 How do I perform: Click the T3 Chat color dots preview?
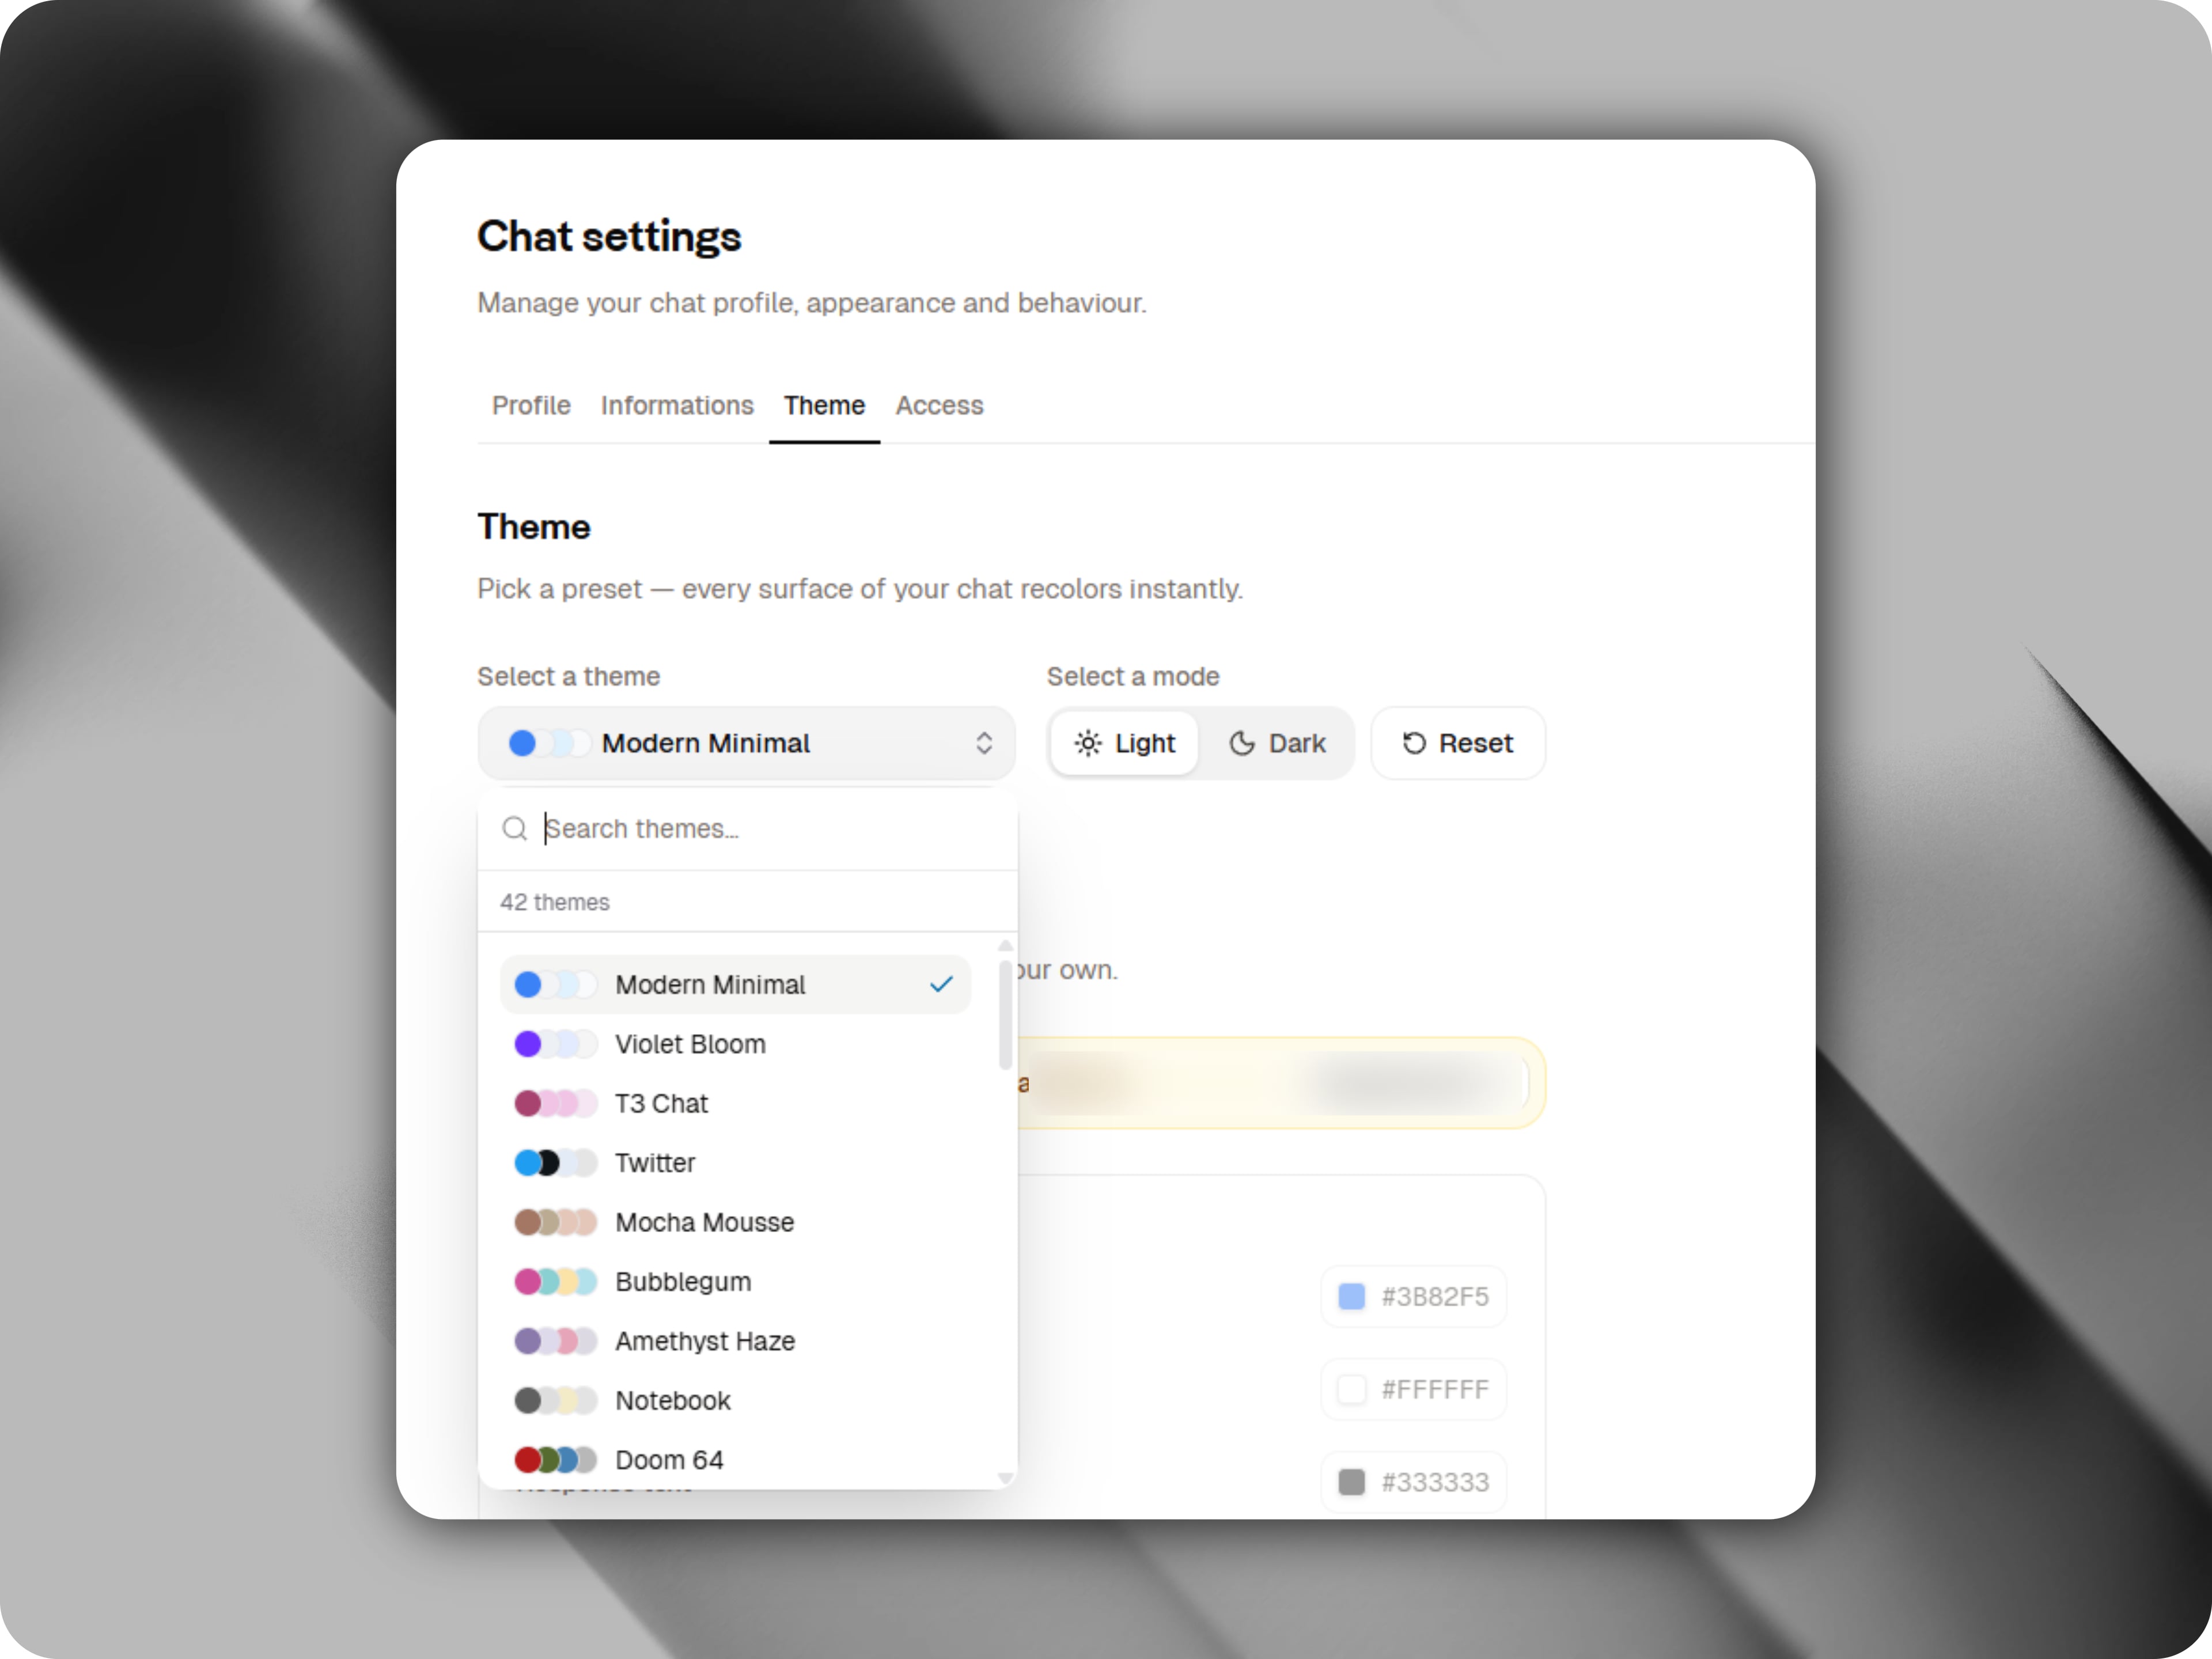pyautogui.click(x=556, y=1103)
